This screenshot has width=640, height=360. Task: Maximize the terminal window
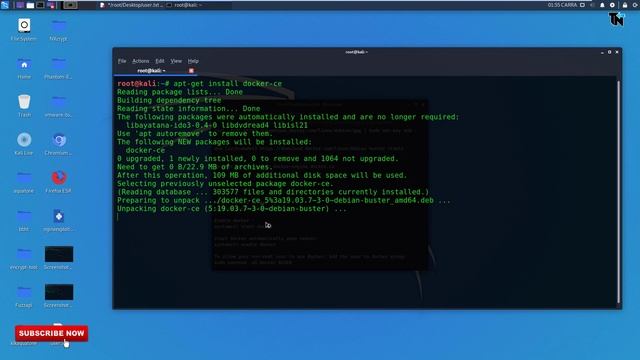tap(609, 52)
